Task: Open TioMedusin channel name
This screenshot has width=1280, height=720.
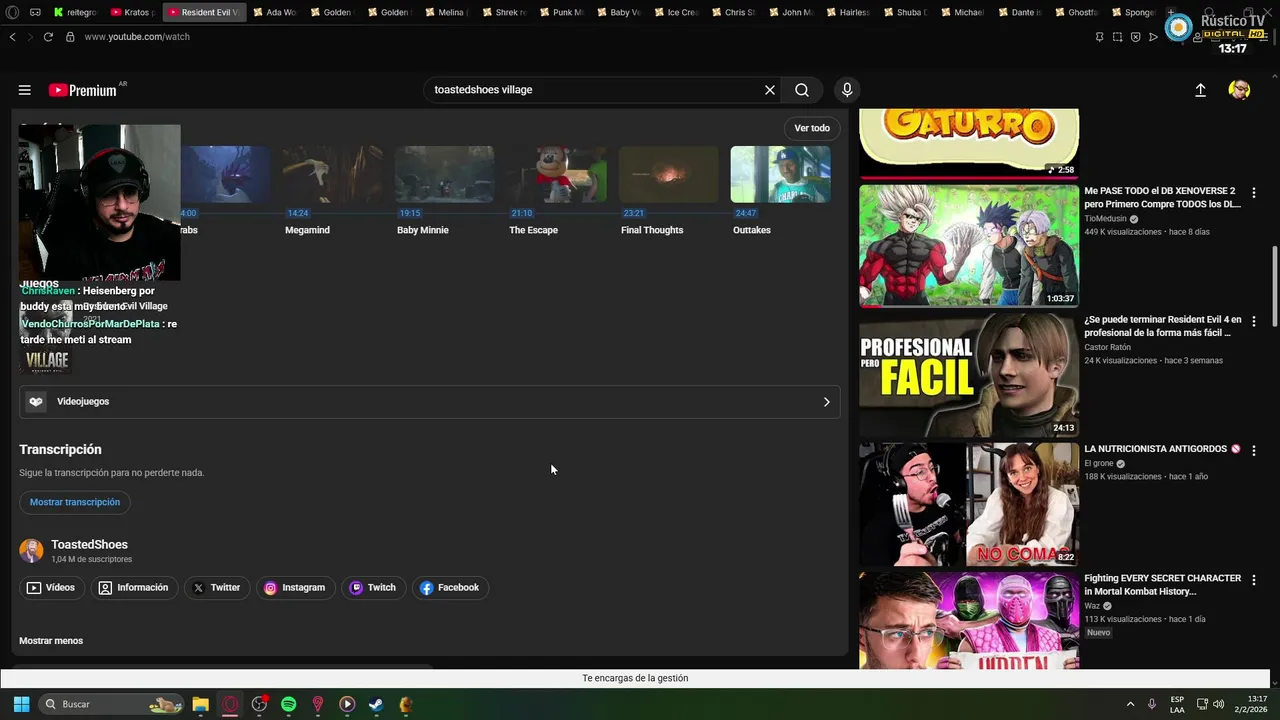Action: 1105,219
